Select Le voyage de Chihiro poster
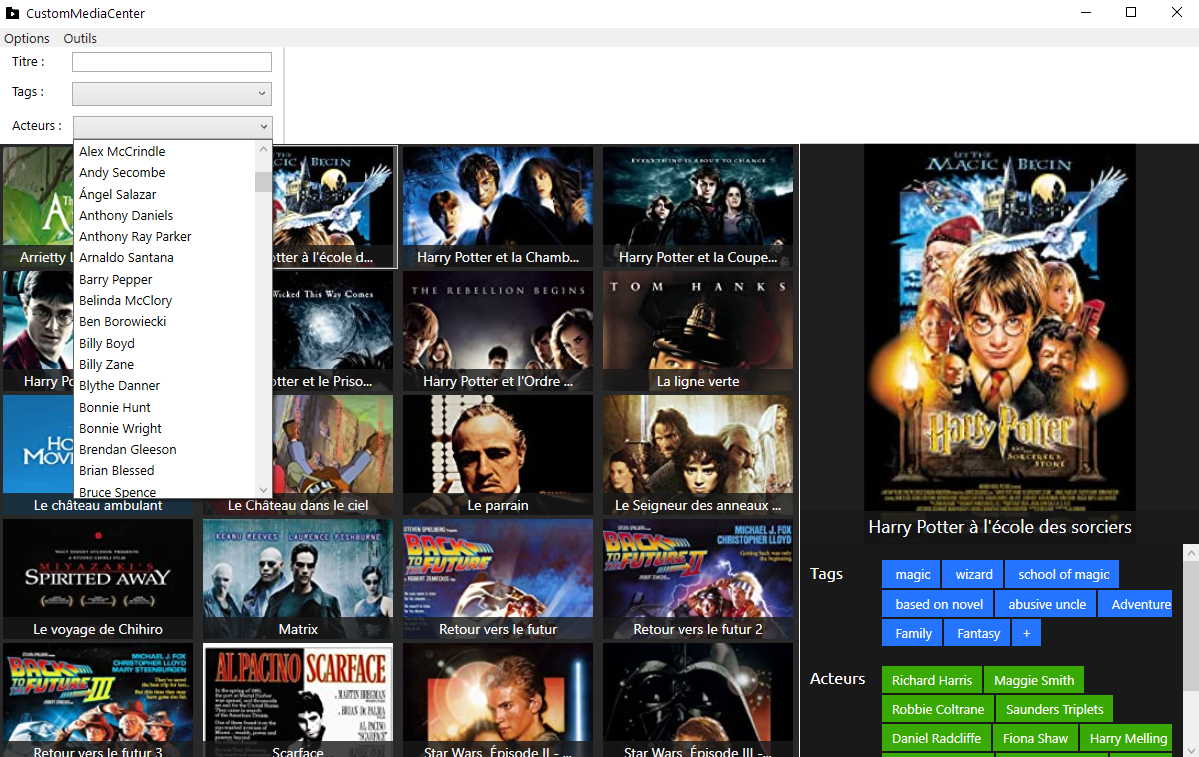The height and width of the screenshot is (757, 1199). (98, 579)
